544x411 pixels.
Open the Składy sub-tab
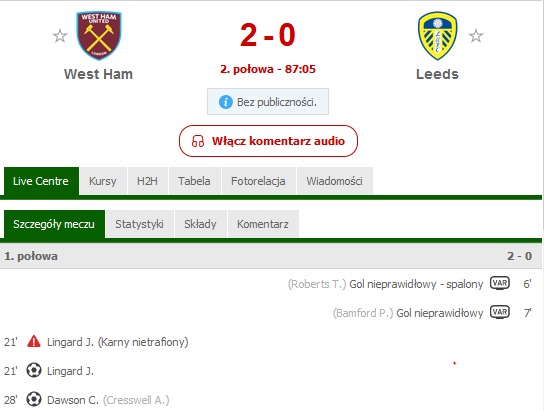pos(201,224)
